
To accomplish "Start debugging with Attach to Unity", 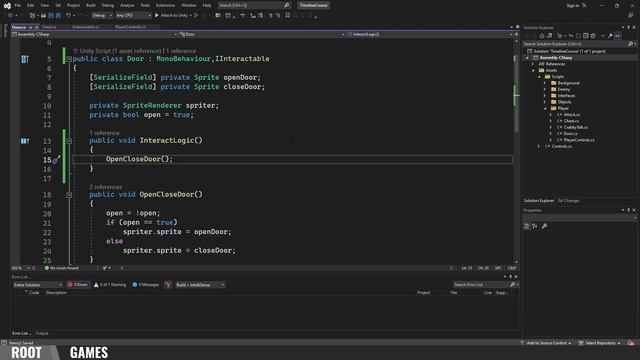I will pyautogui.click(x=171, y=16).
